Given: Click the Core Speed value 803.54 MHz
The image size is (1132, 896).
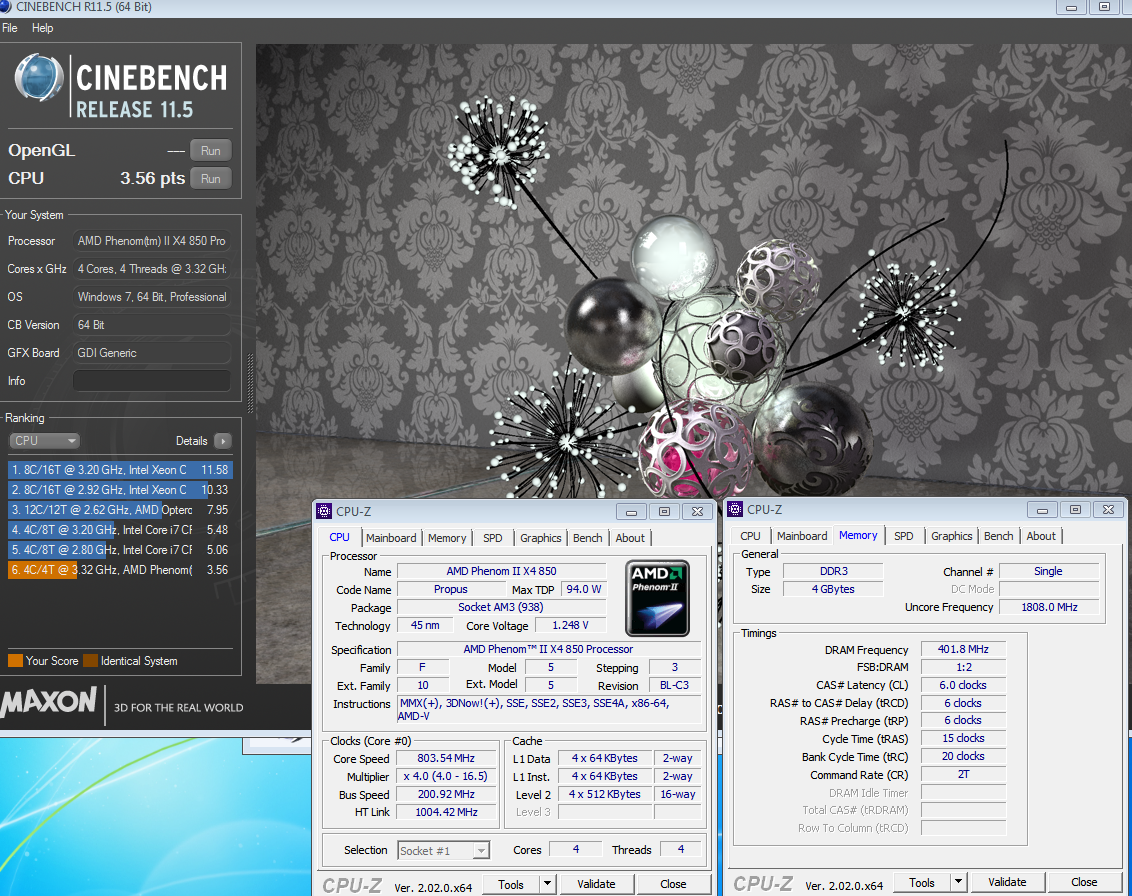Looking at the screenshot, I should click(x=446, y=758).
